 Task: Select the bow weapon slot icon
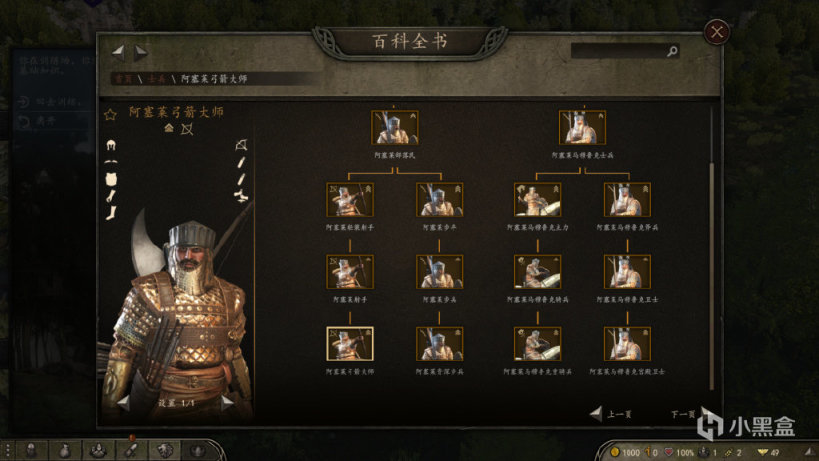tap(241, 145)
